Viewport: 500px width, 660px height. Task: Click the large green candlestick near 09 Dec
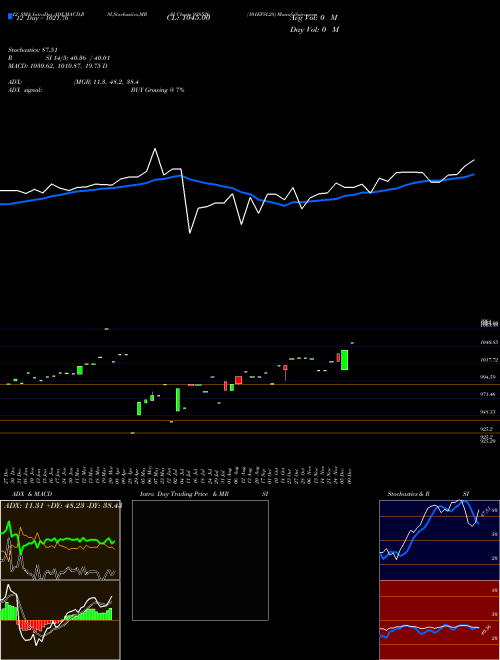pyautogui.click(x=344, y=360)
